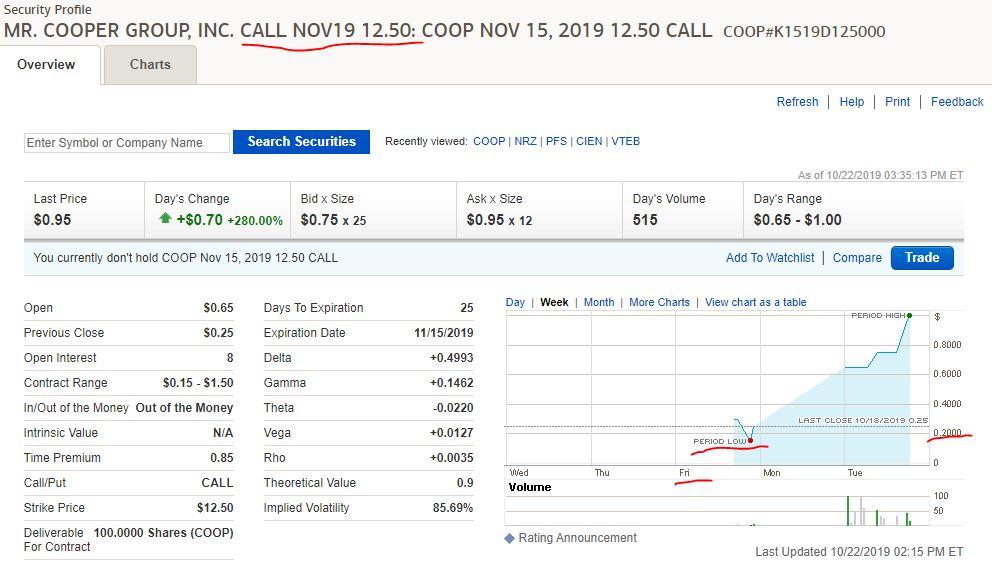The width and height of the screenshot is (992, 568).
Task: Open the Help link
Action: 852,102
